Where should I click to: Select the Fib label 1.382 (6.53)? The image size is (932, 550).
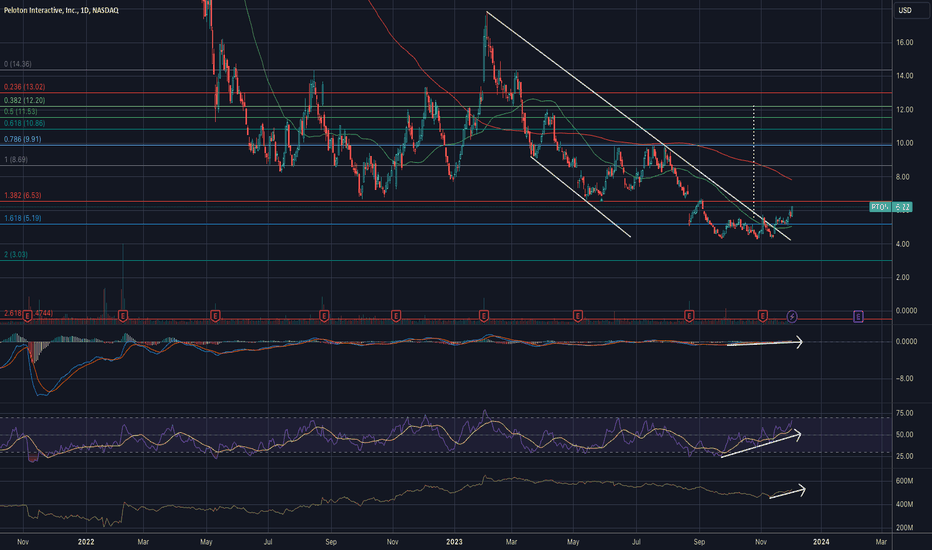(23, 195)
